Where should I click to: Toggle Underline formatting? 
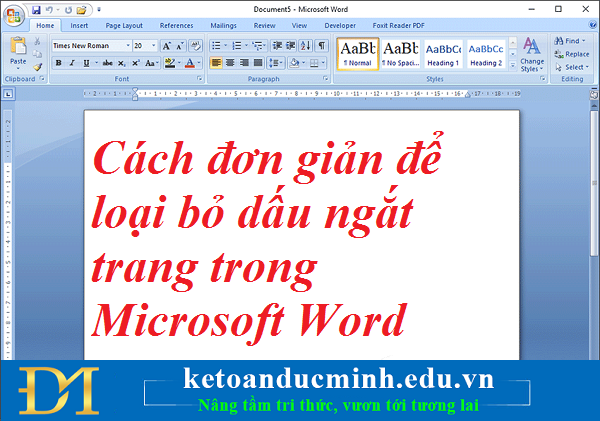[x=86, y=63]
